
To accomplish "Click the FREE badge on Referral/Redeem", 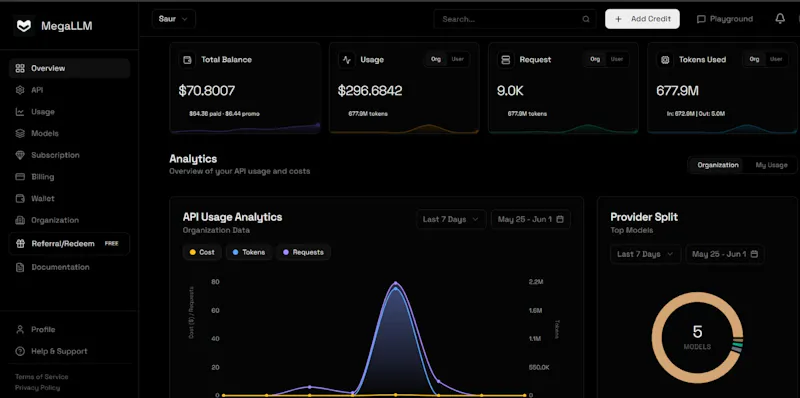I will point(112,244).
